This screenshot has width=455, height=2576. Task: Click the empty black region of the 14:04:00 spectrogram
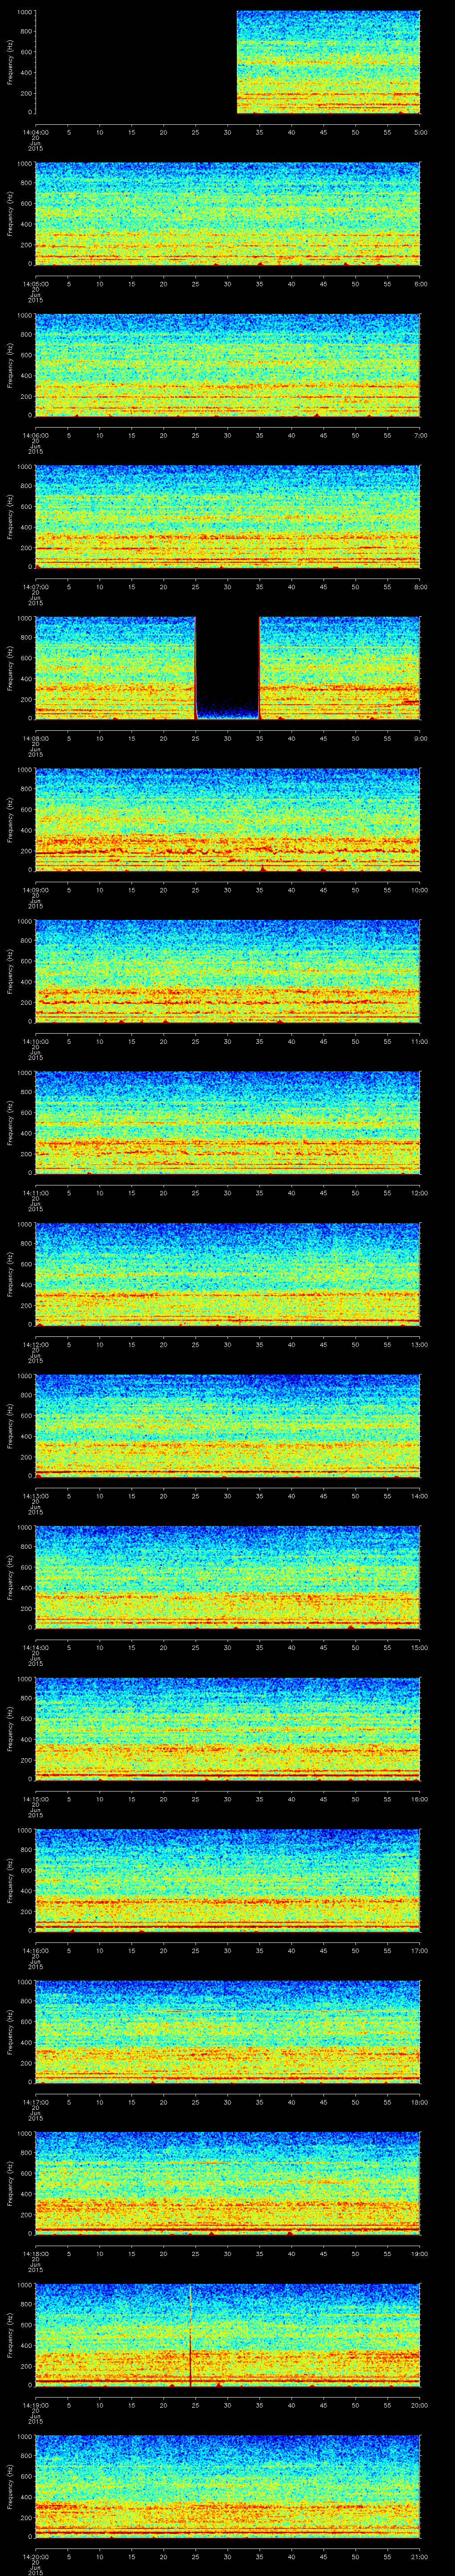(x=136, y=62)
